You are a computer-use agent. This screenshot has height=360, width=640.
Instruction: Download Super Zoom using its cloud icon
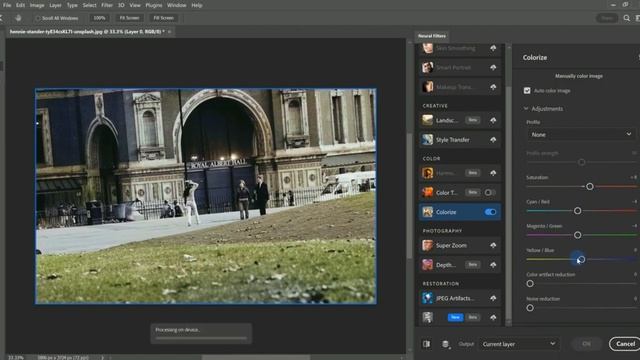[x=493, y=245]
